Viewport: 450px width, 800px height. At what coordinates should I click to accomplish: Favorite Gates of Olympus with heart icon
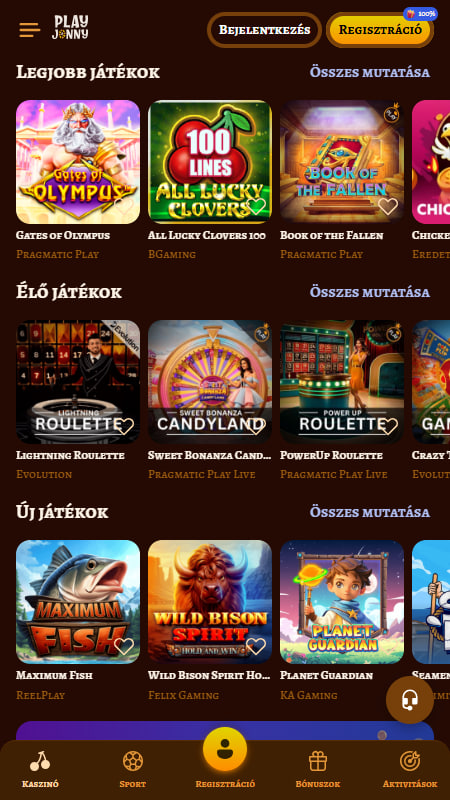click(123, 207)
